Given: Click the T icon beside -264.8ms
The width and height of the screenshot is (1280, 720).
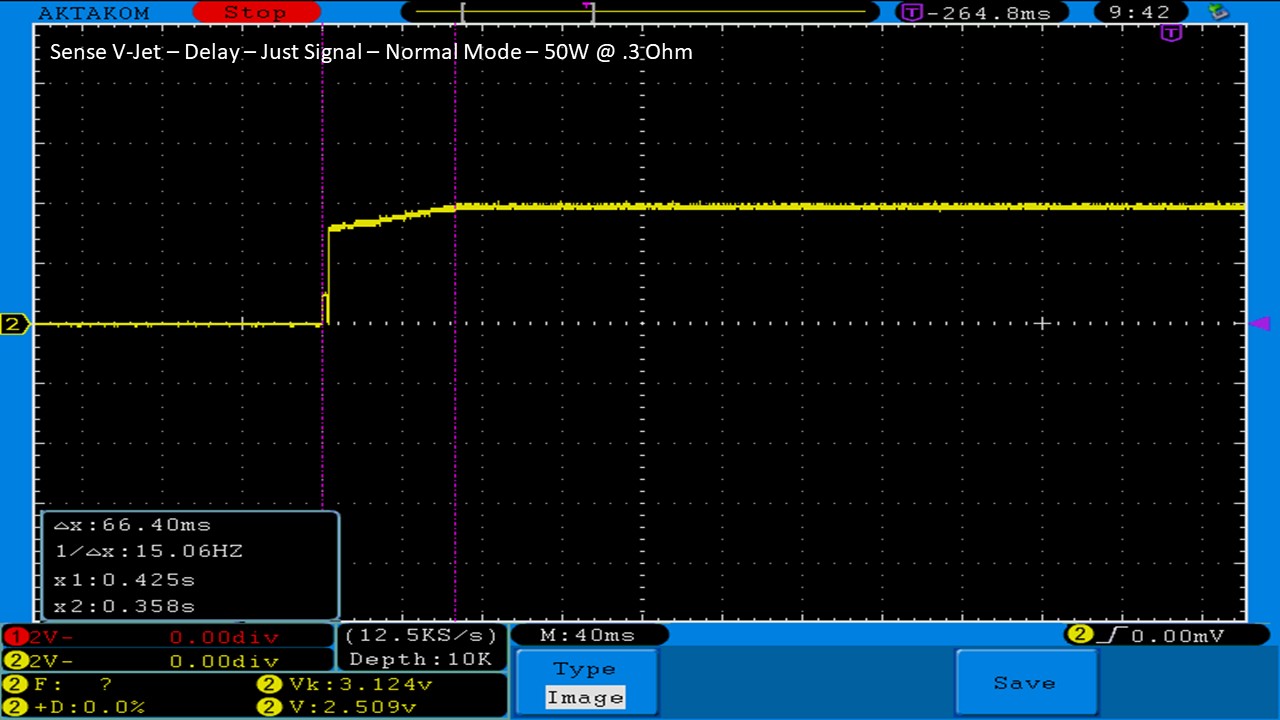Looking at the screenshot, I should (912, 12).
